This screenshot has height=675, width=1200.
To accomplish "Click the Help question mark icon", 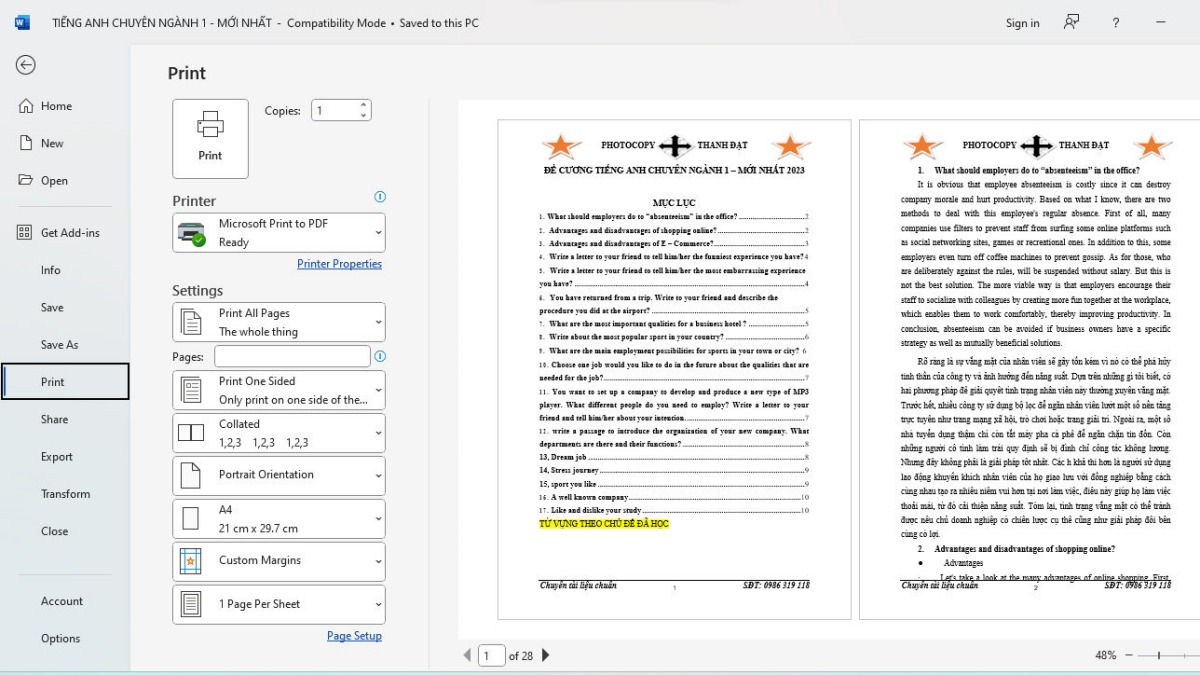I will [1115, 22].
